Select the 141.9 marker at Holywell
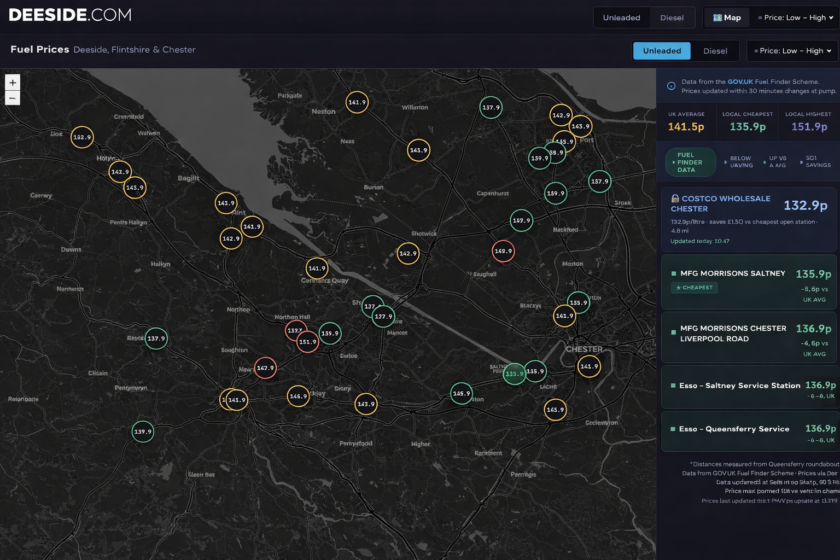Image resolution: width=840 pixels, height=560 pixels. [119, 172]
